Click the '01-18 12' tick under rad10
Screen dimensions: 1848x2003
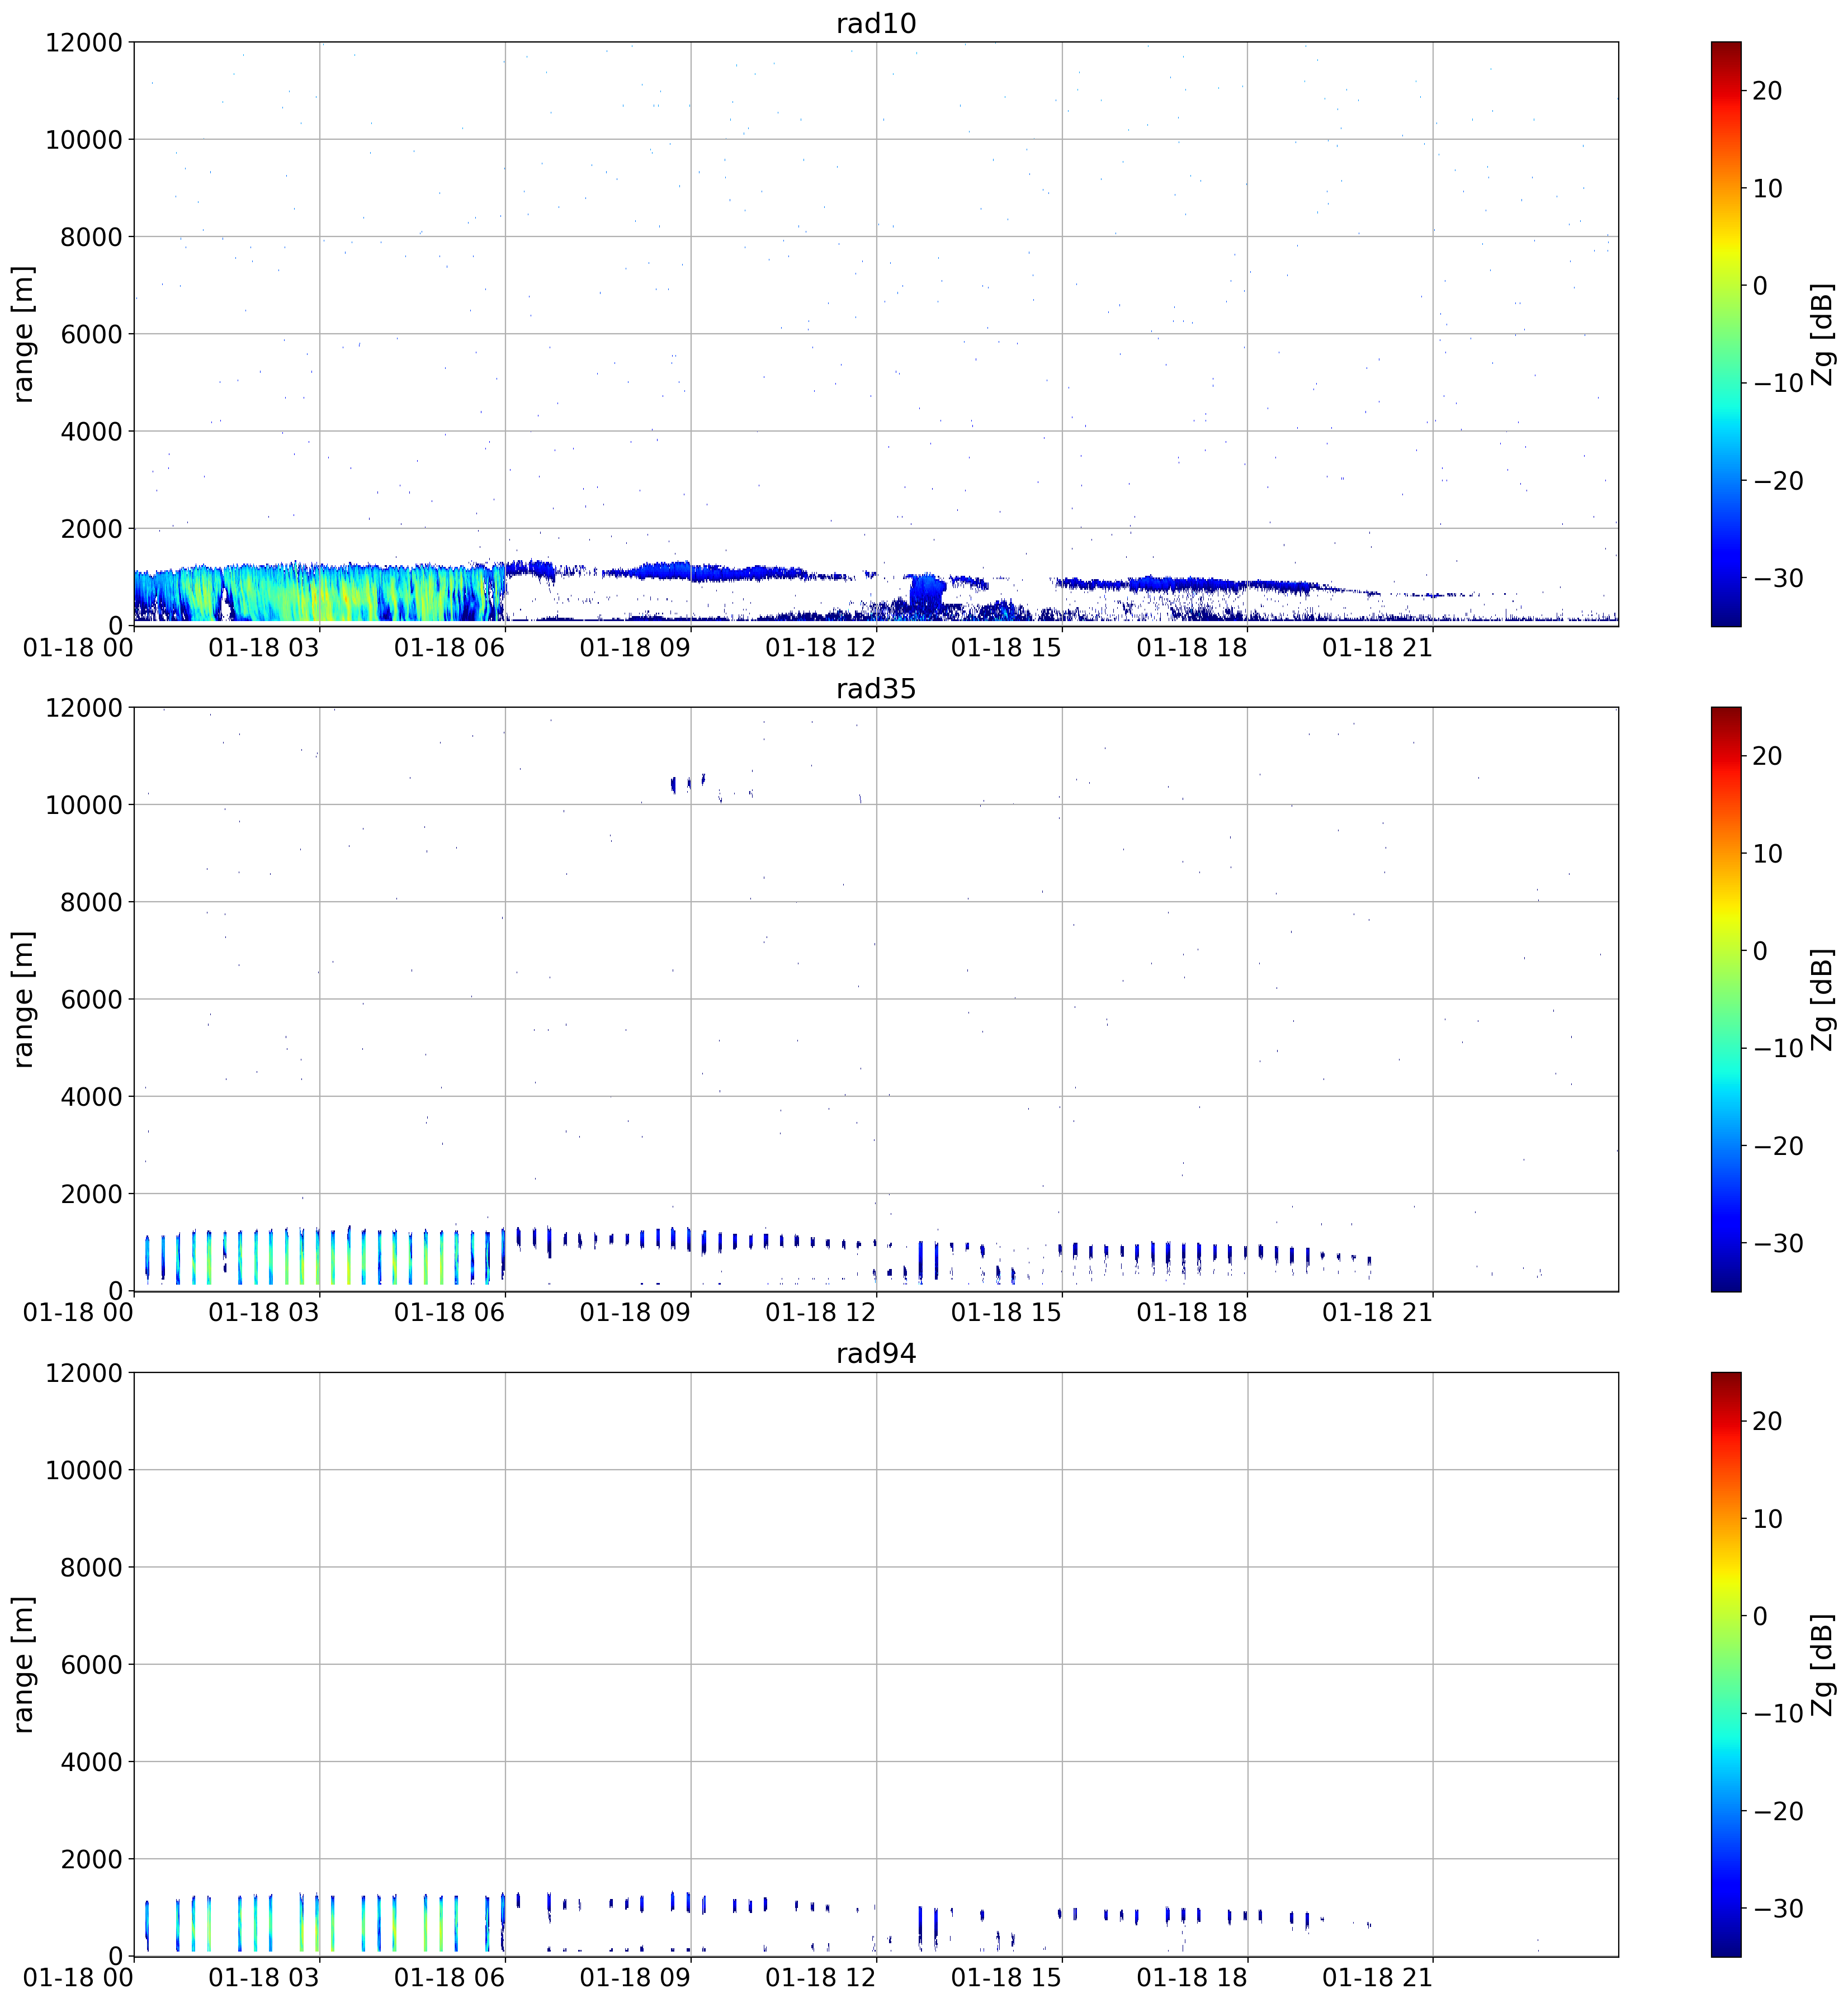click(821, 647)
